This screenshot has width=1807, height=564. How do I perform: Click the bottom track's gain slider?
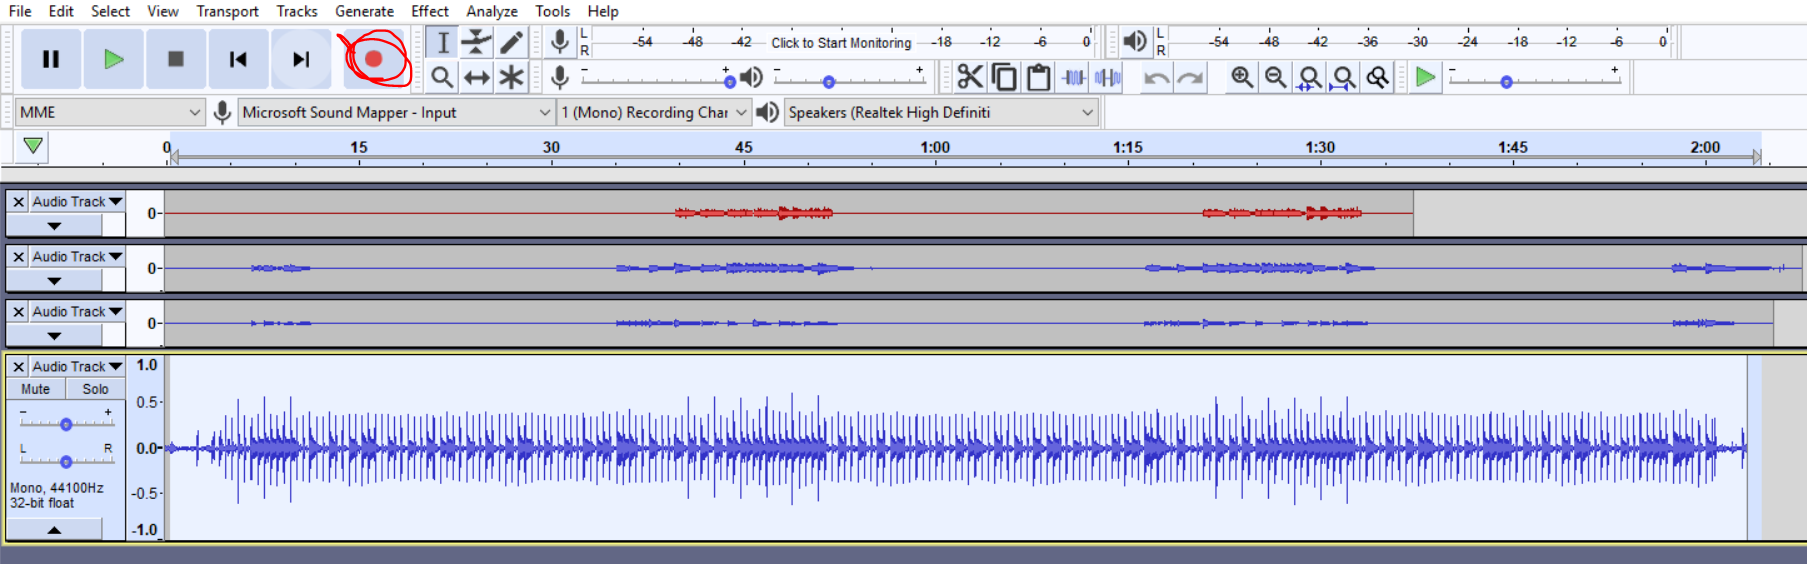tap(66, 424)
